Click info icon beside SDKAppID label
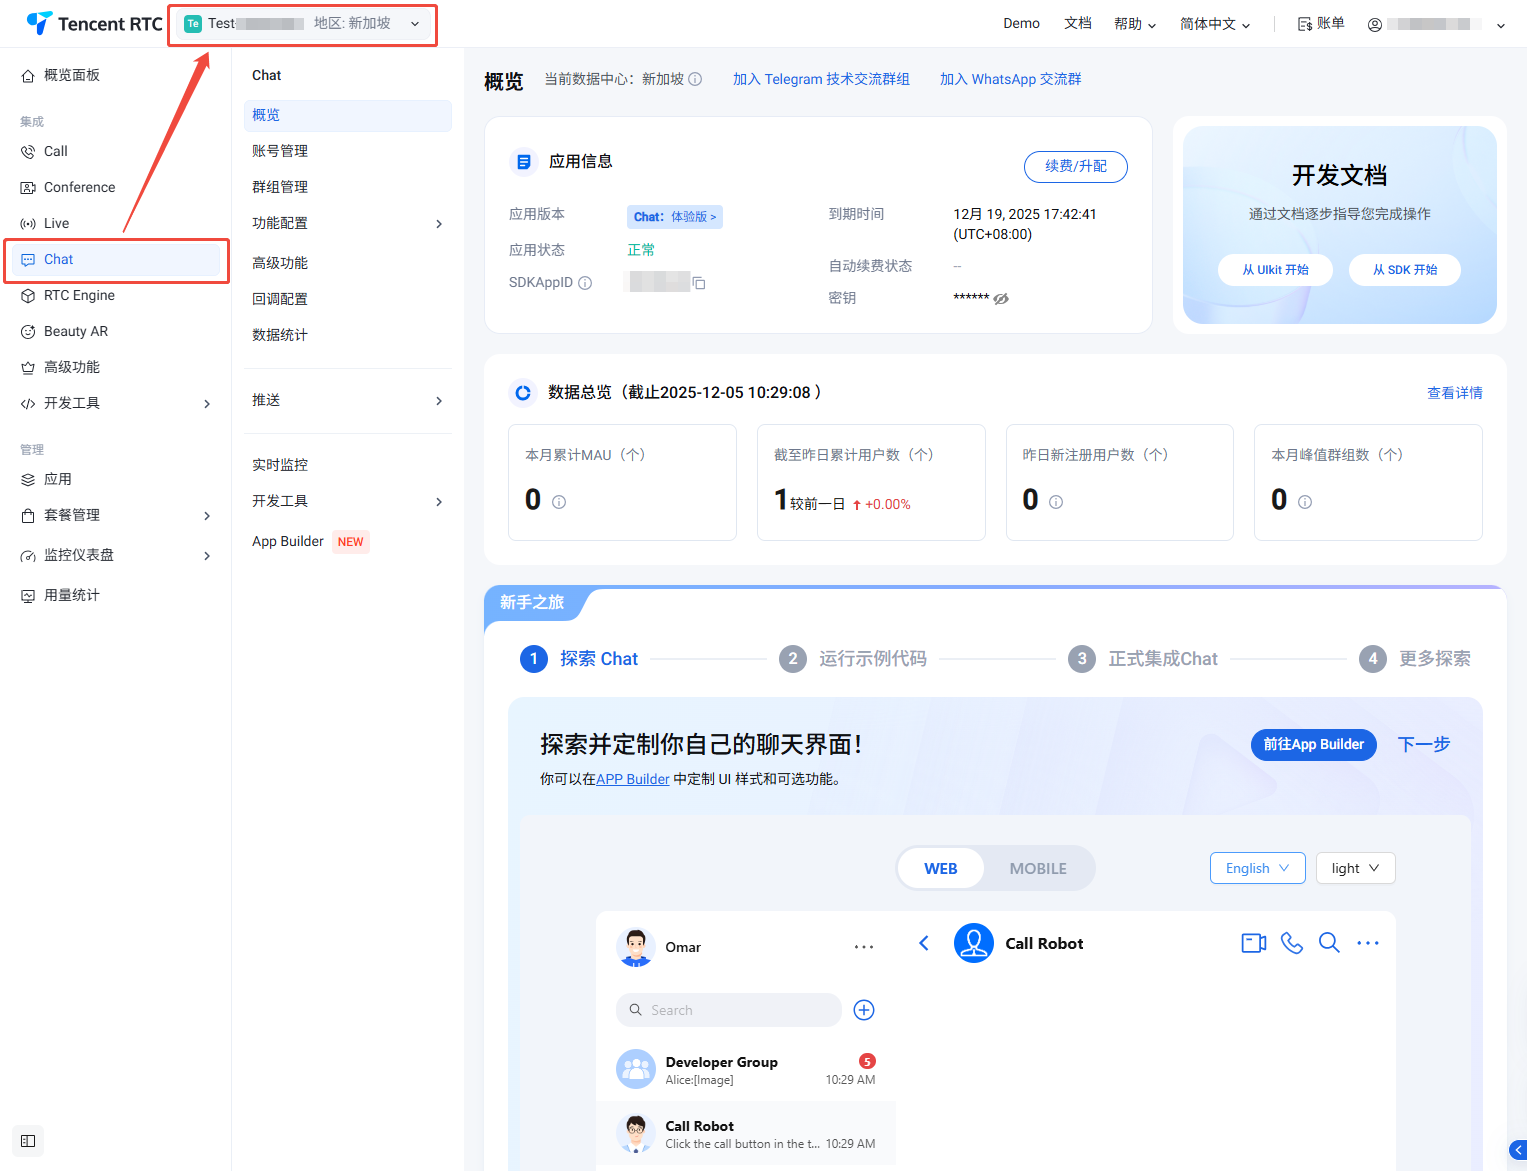Image resolution: width=1527 pixels, height=1171 pixels. click(585, 283)
